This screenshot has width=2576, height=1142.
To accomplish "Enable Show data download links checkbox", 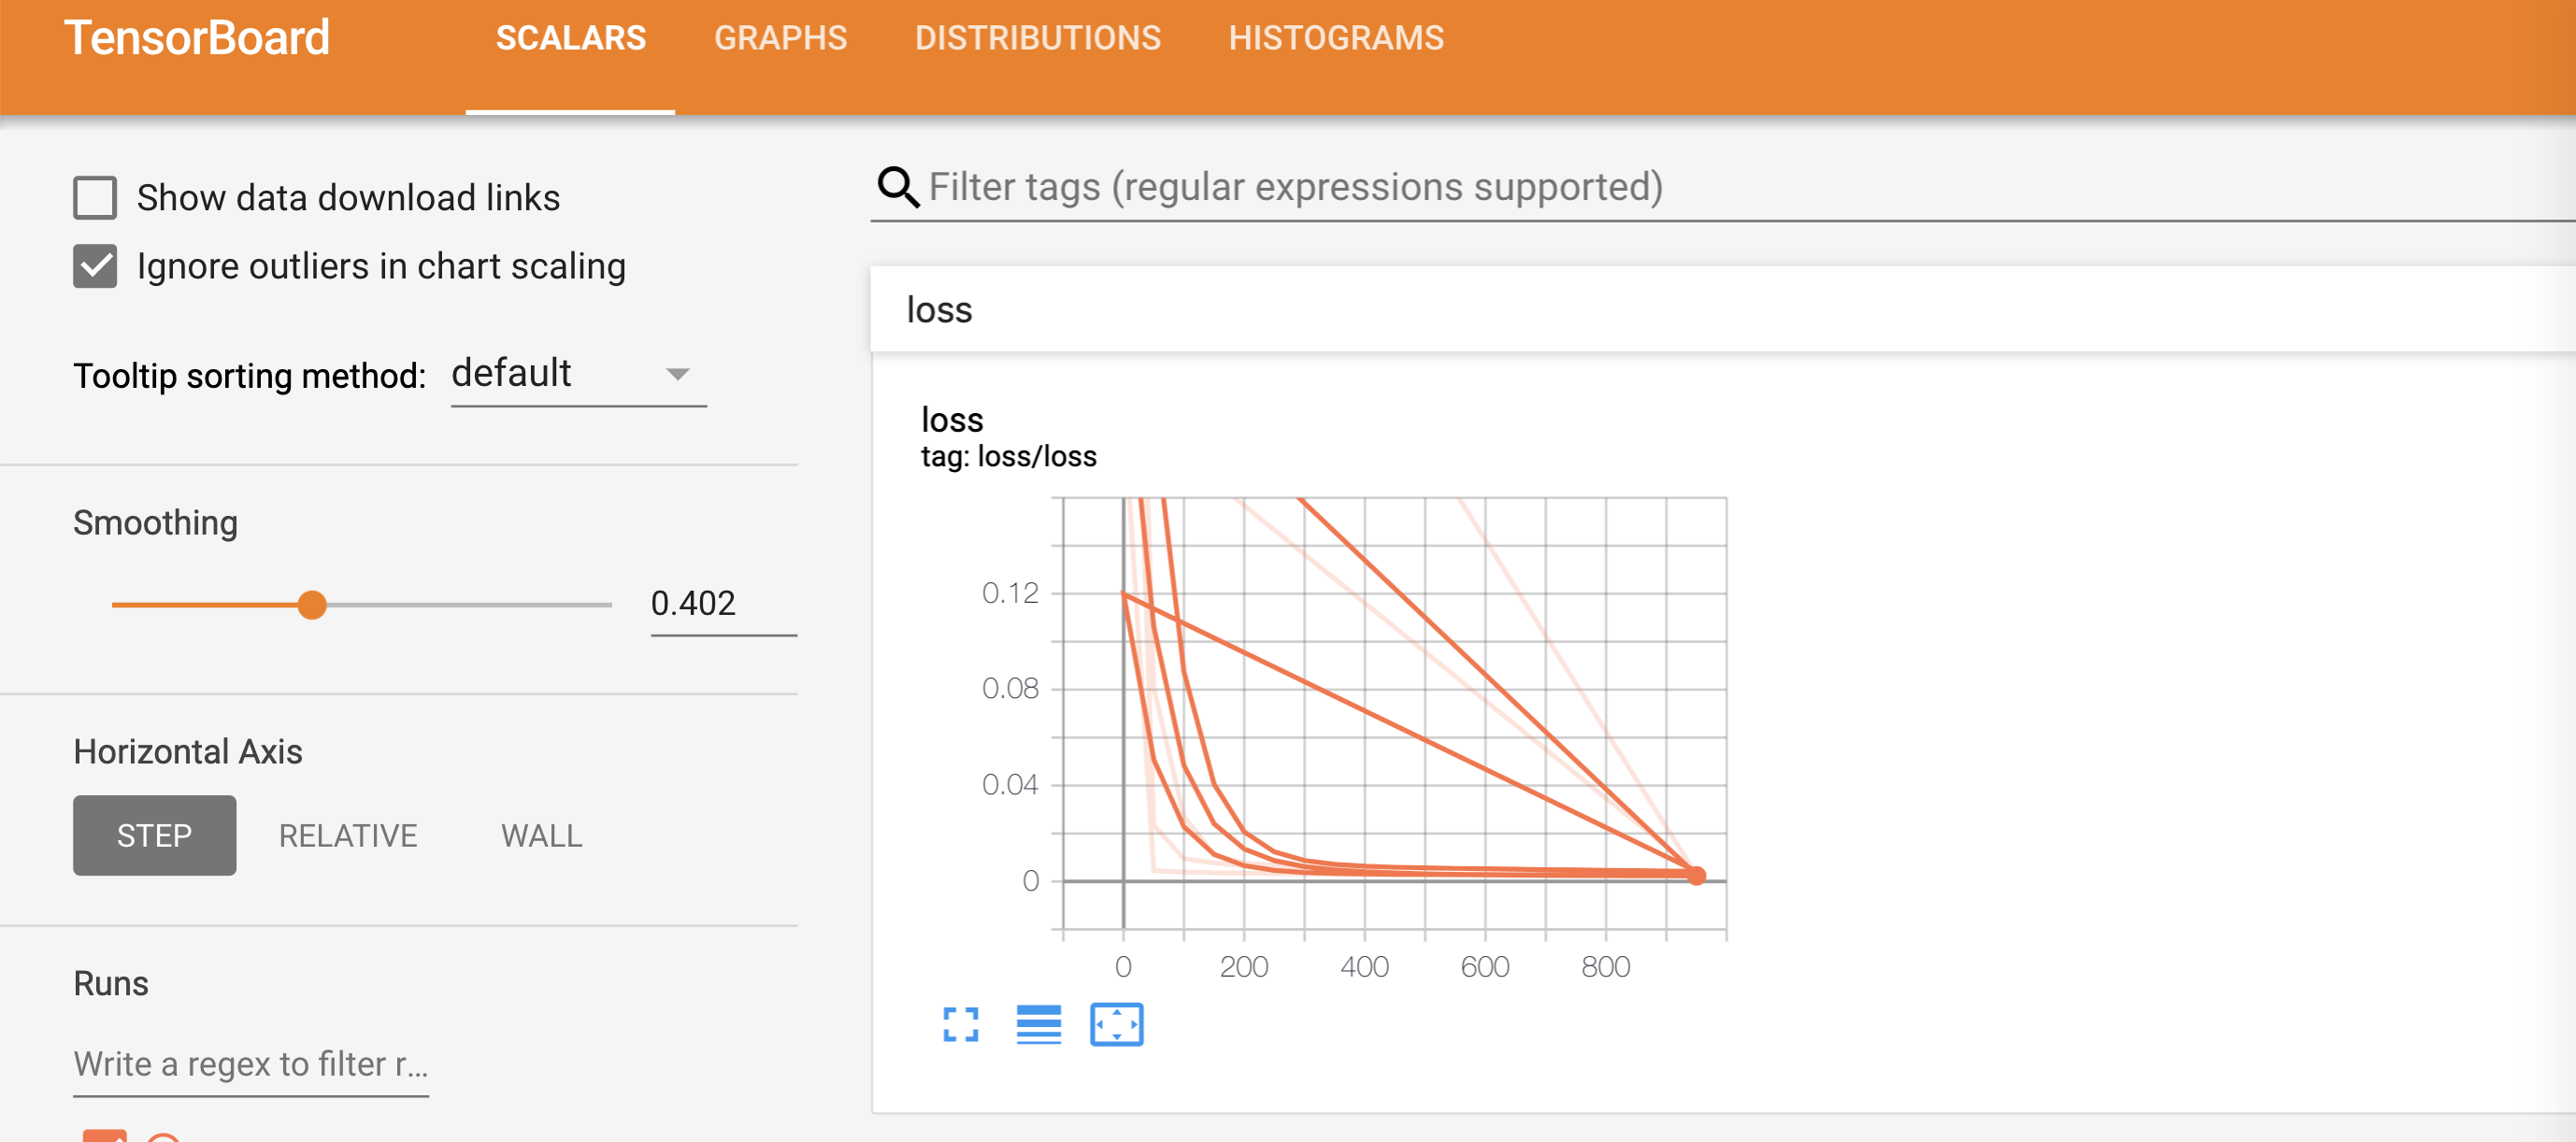I will click(x=95, y=198).
